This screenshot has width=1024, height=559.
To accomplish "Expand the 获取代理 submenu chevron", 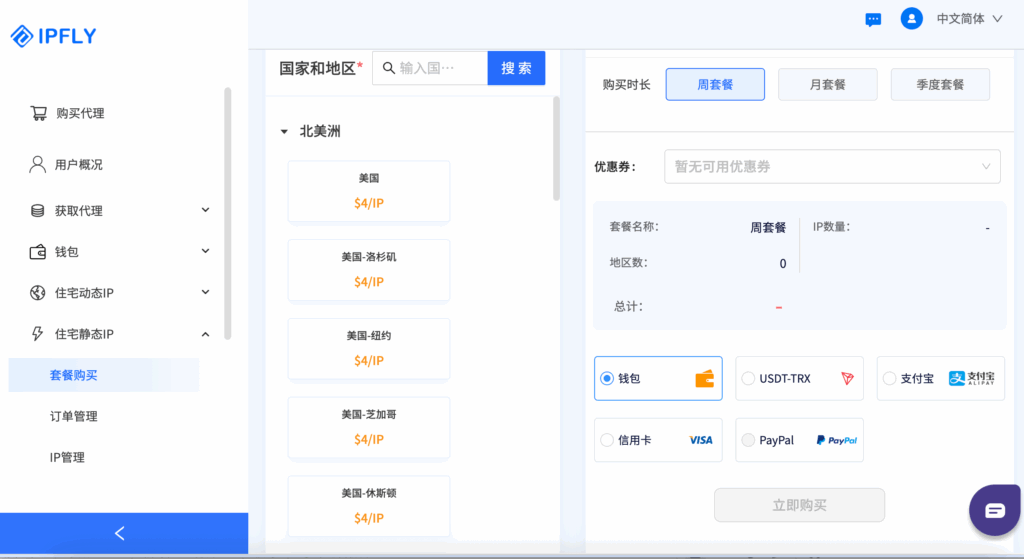I will tap(205, 210).
